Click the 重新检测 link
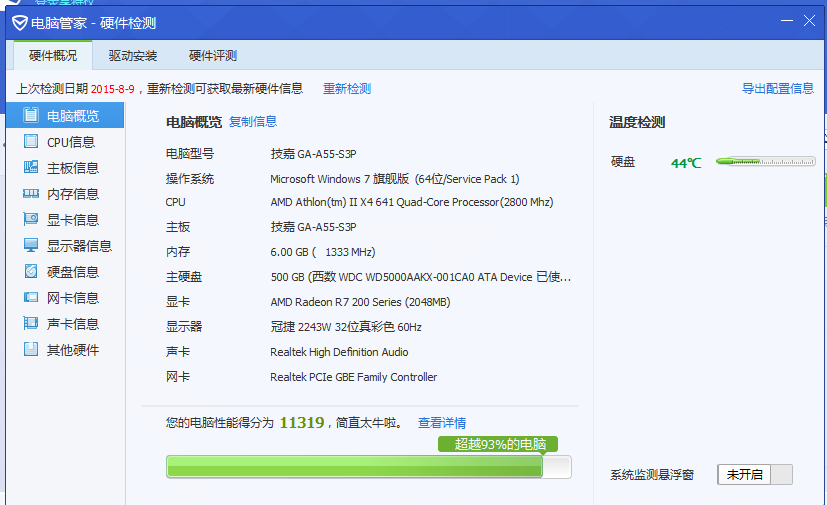 click(347, 89)
